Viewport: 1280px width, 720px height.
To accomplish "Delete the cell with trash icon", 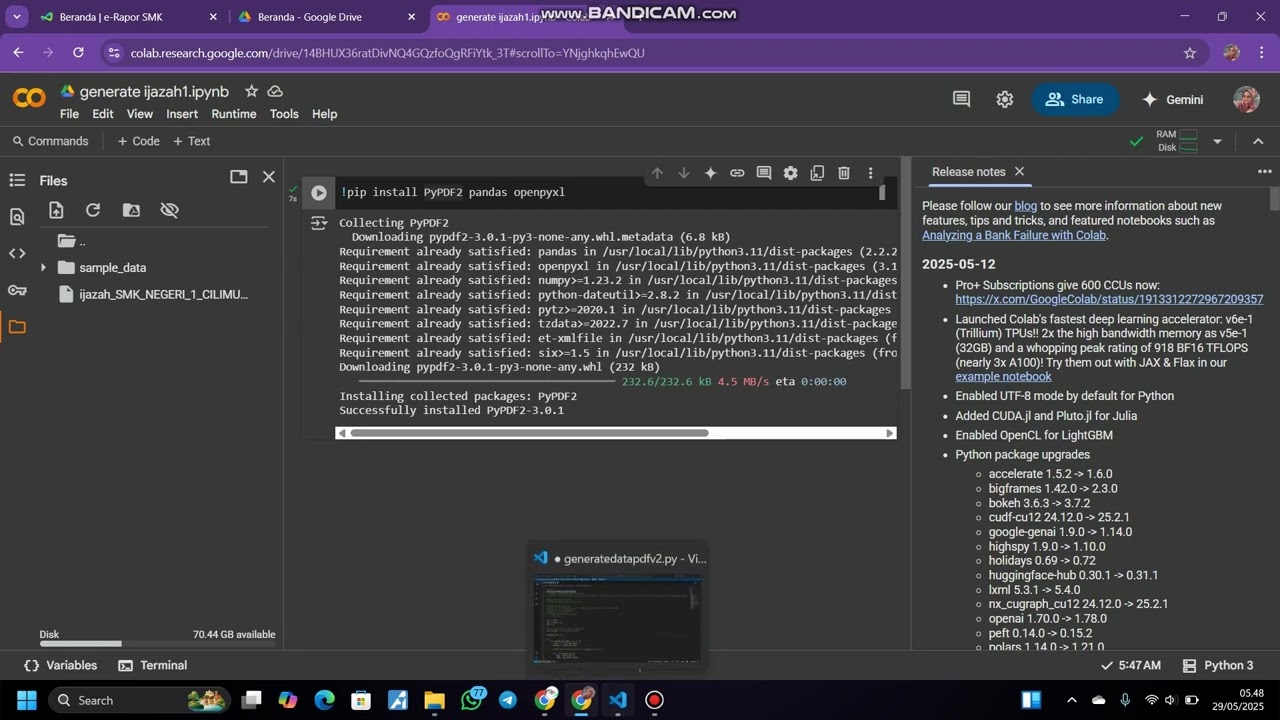I will (844, 173).
